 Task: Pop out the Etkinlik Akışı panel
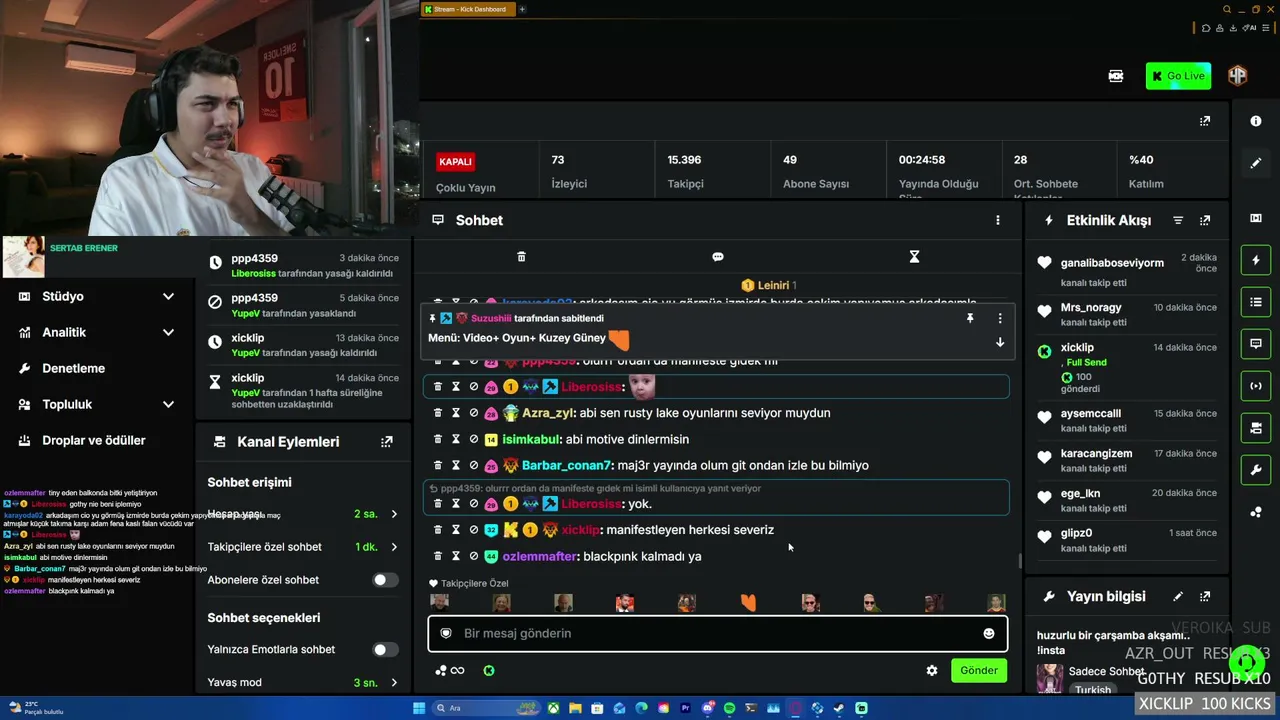pyautogui.click(x=1205, y=220)
